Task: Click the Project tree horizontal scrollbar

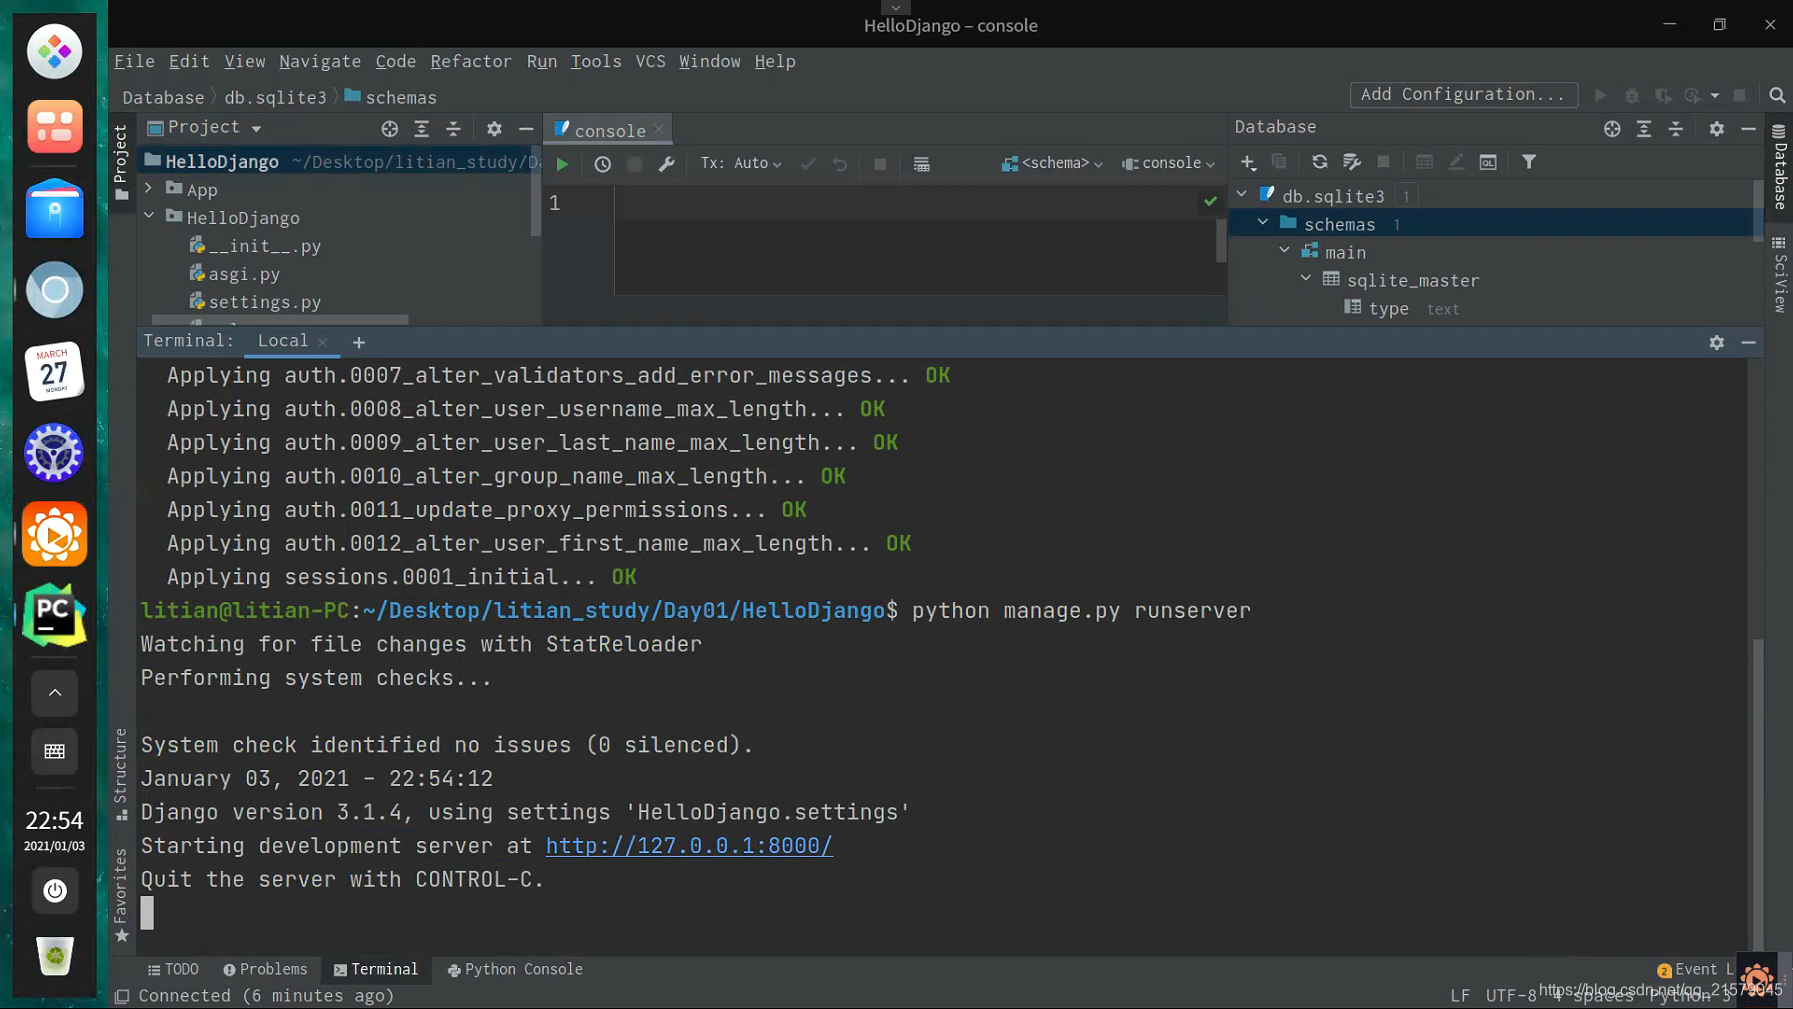Action: pyautogui.click(x=280, y=320)
